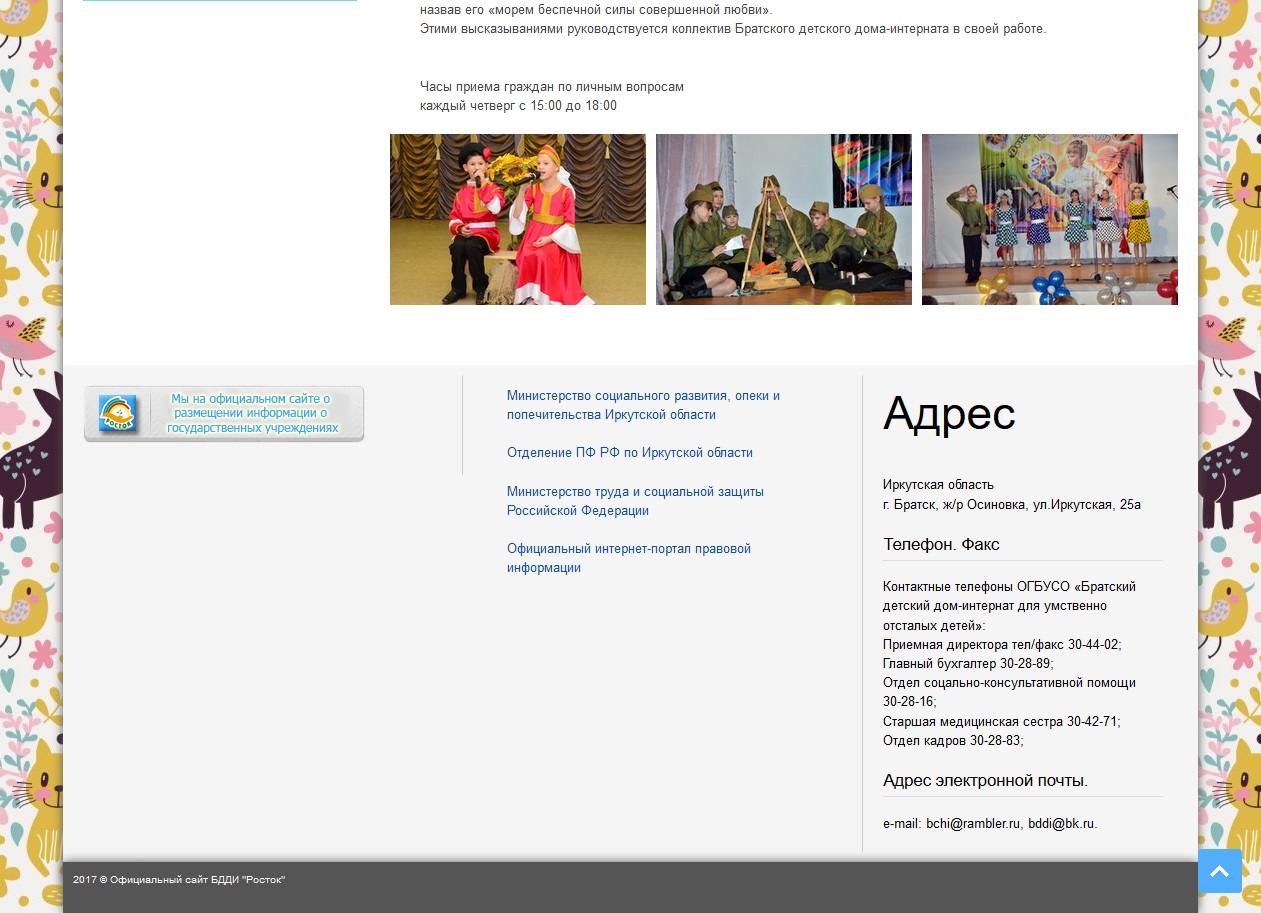The height and width of the screenshot is (913, 1261).
Task: Open photo of girls in polka-dot dresses
Action: [1050, 219]
